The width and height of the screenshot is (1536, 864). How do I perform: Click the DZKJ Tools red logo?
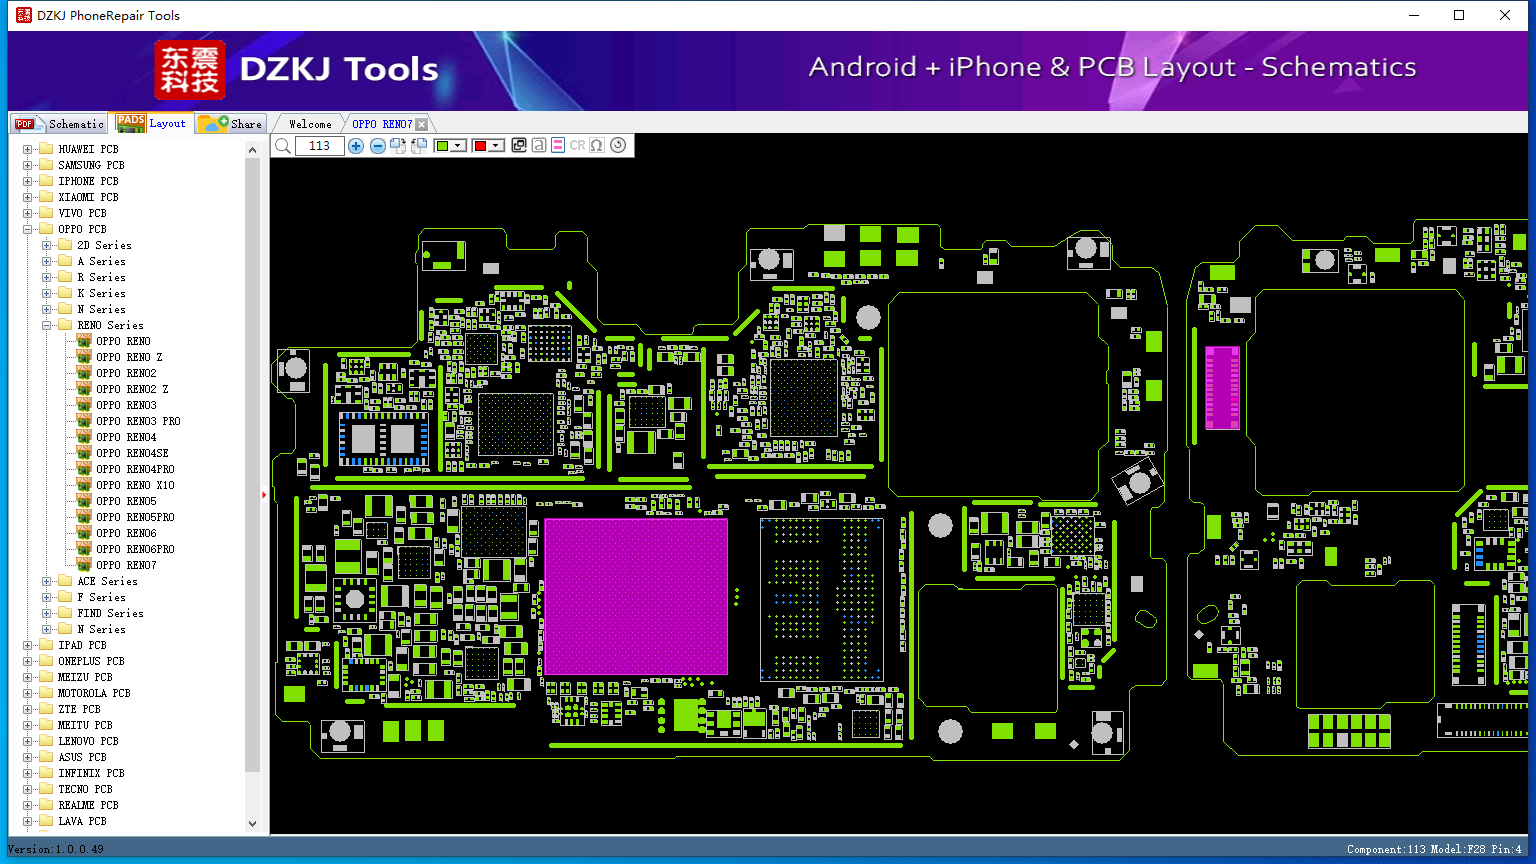click(x=190, y=70)
